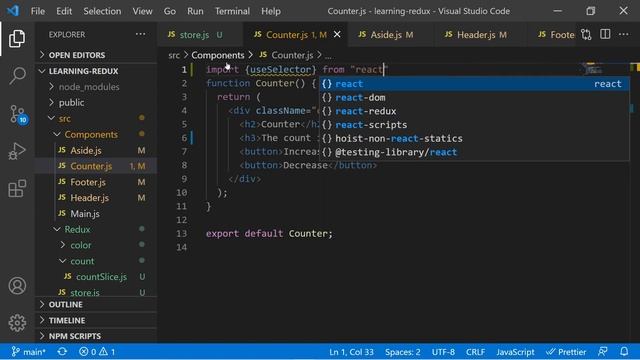The width and height of the screenshot is (640, 360).
Task: Collapse the Components folder
Action: (96, 134)
